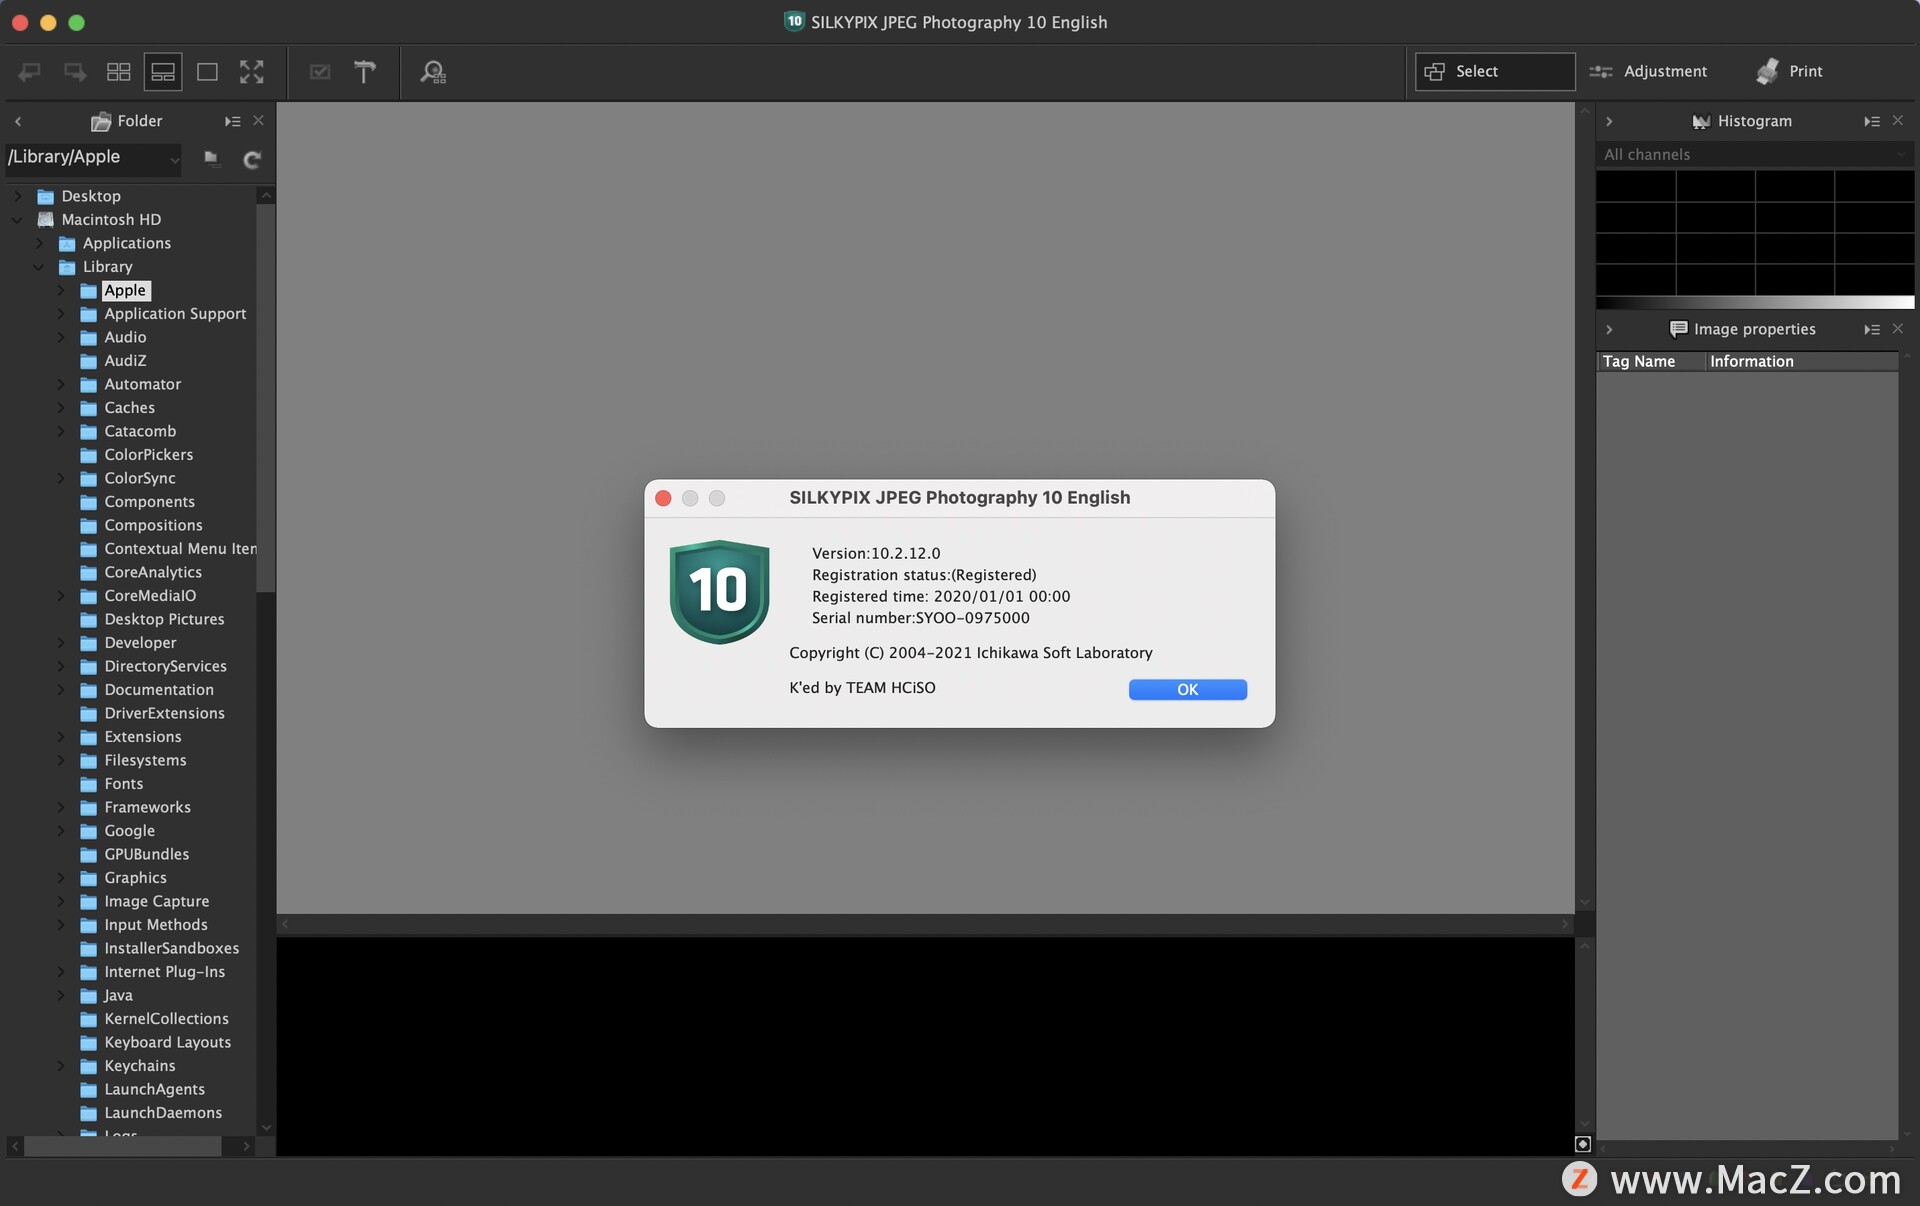Click the Adjustment section button

pos(1649,71)
